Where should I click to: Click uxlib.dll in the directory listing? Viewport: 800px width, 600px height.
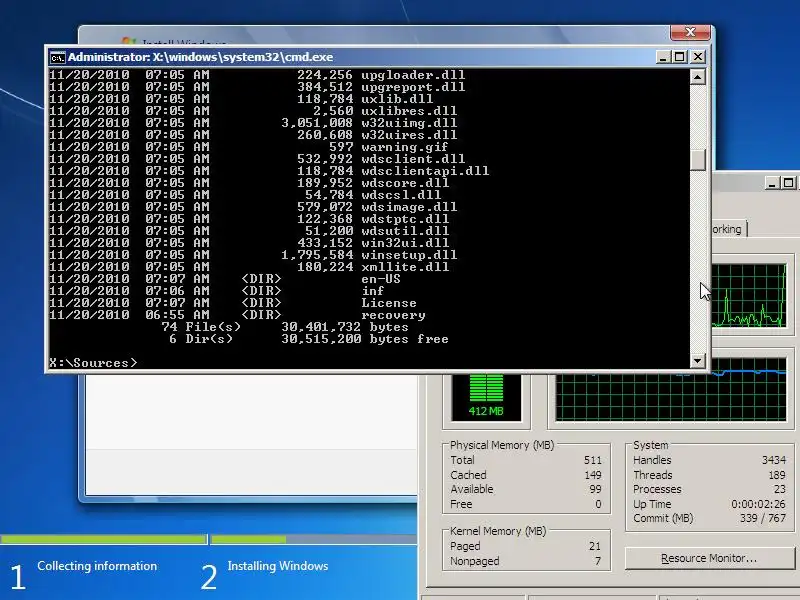coord(397,99)
